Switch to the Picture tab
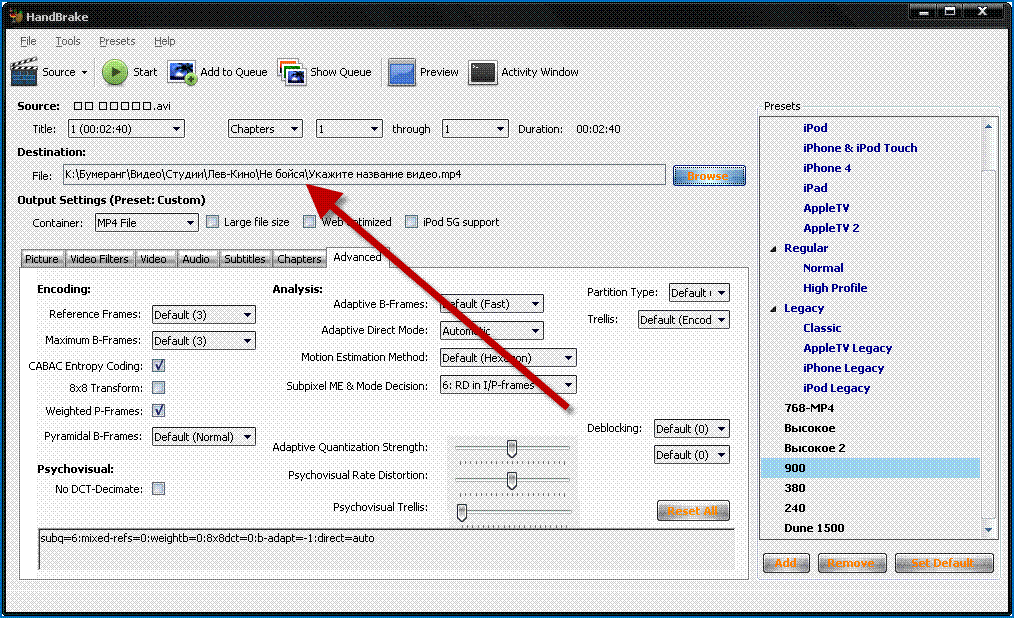 click(x=42, y=259)
